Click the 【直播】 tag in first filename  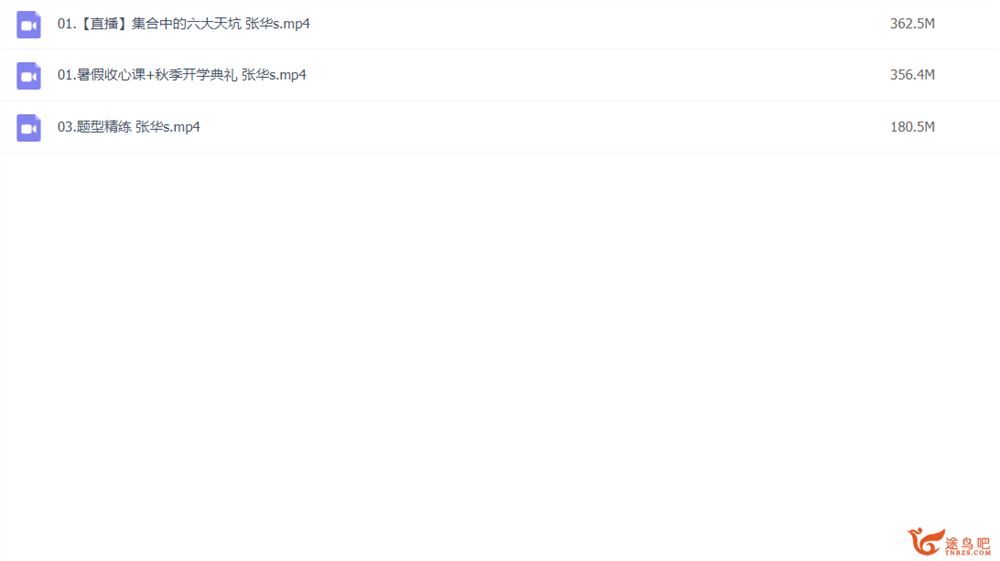pos(102,24)
